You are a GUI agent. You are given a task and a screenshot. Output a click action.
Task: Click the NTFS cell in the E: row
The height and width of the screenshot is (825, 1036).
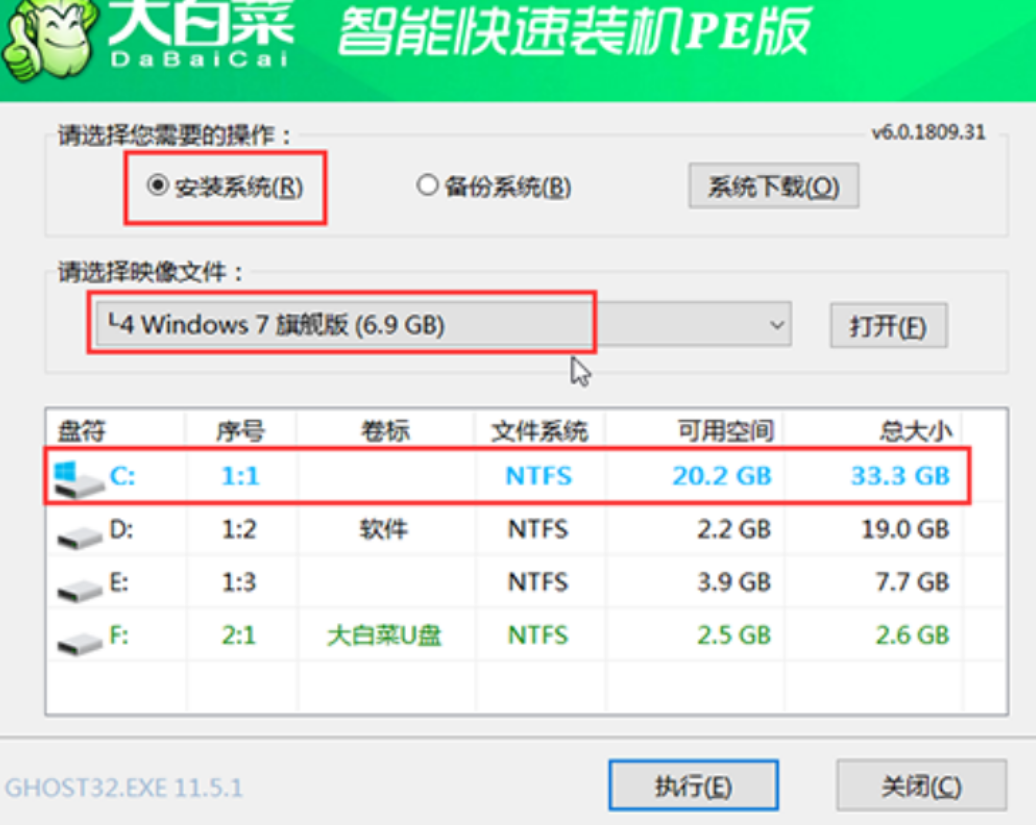[538, 582]
